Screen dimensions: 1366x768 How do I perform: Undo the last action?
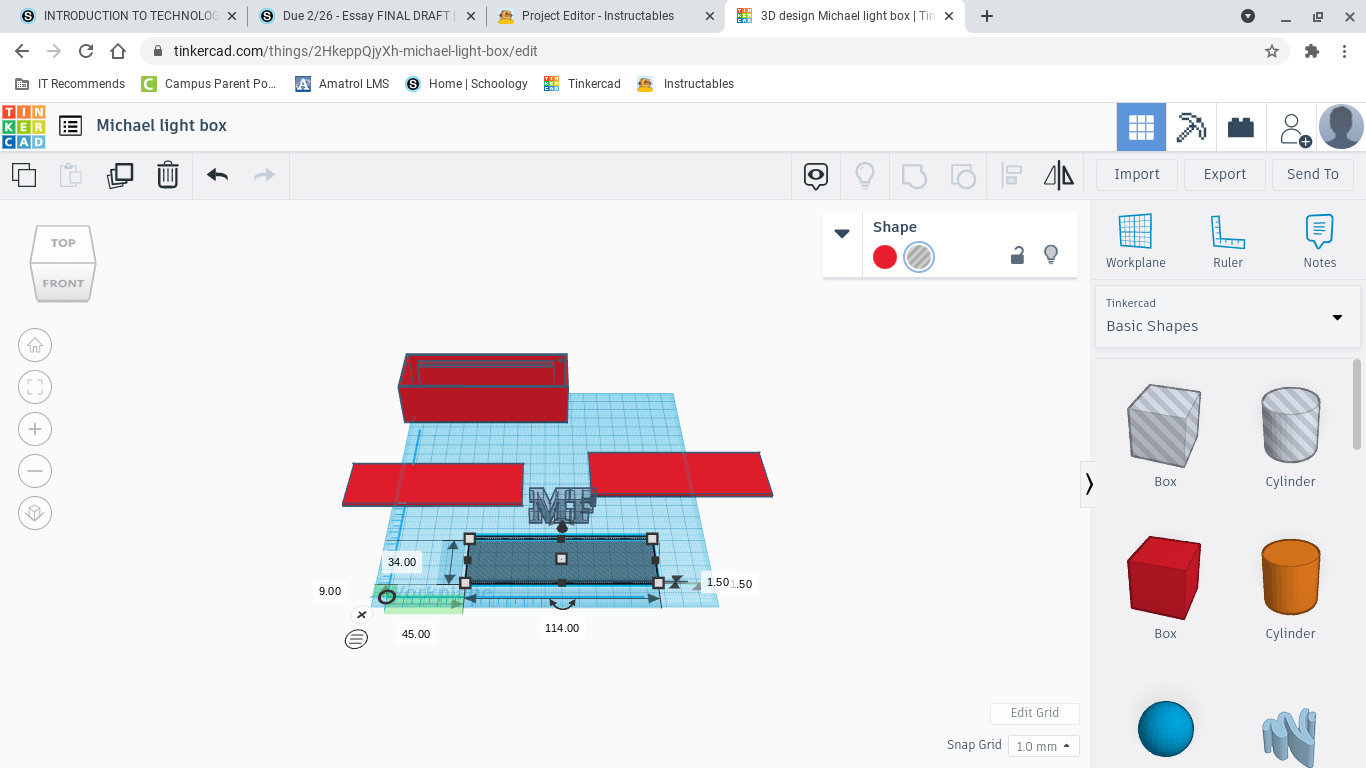(x=217, y=174)
